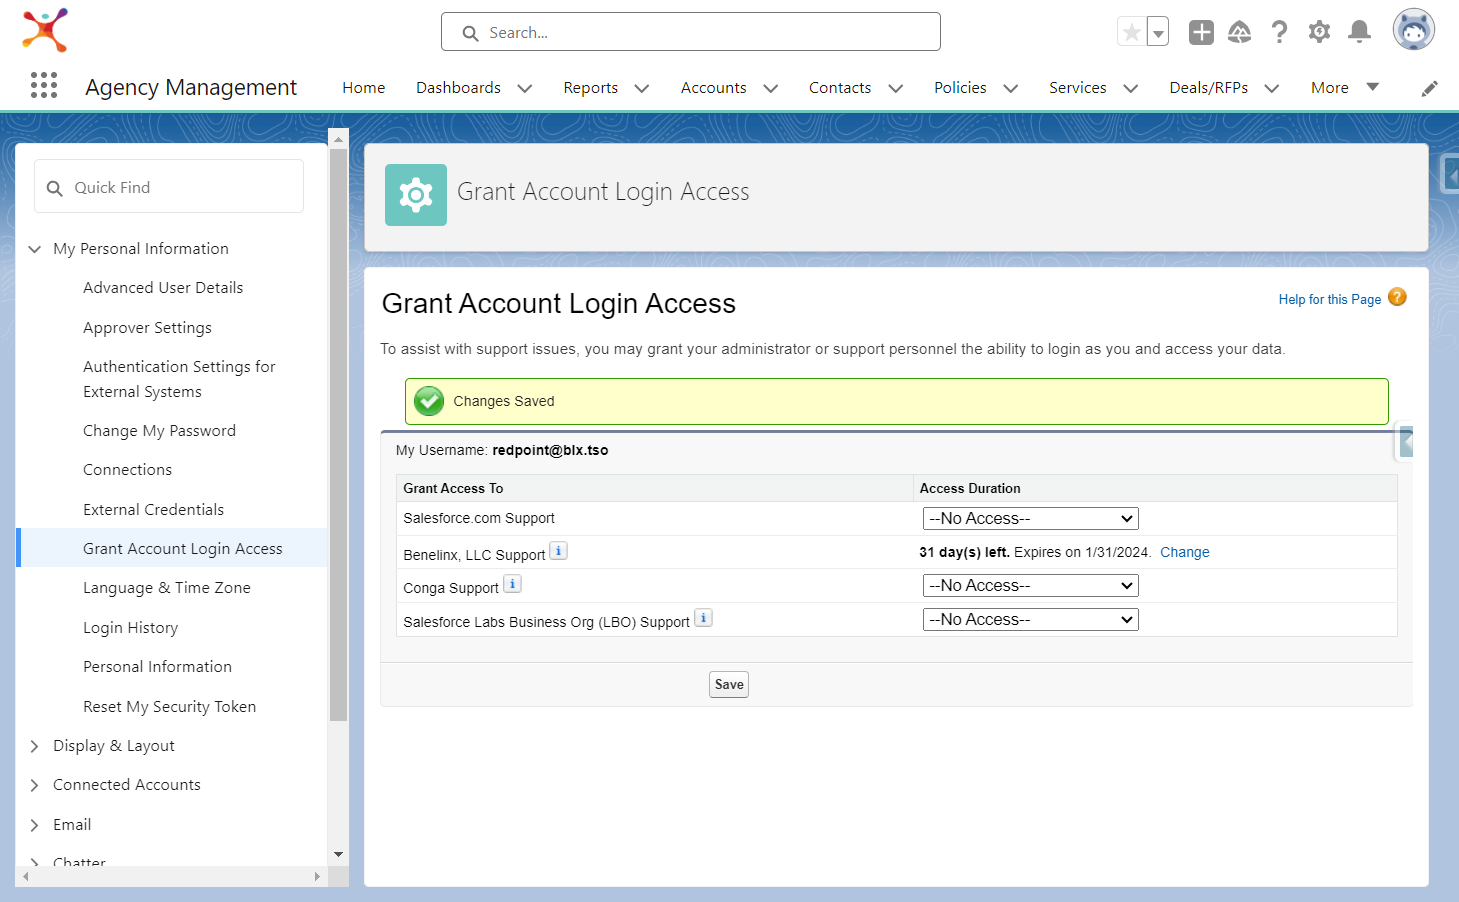The image size is (1459, 902).
Task: Open the More navigation menu
Action: click(1344, 88)
